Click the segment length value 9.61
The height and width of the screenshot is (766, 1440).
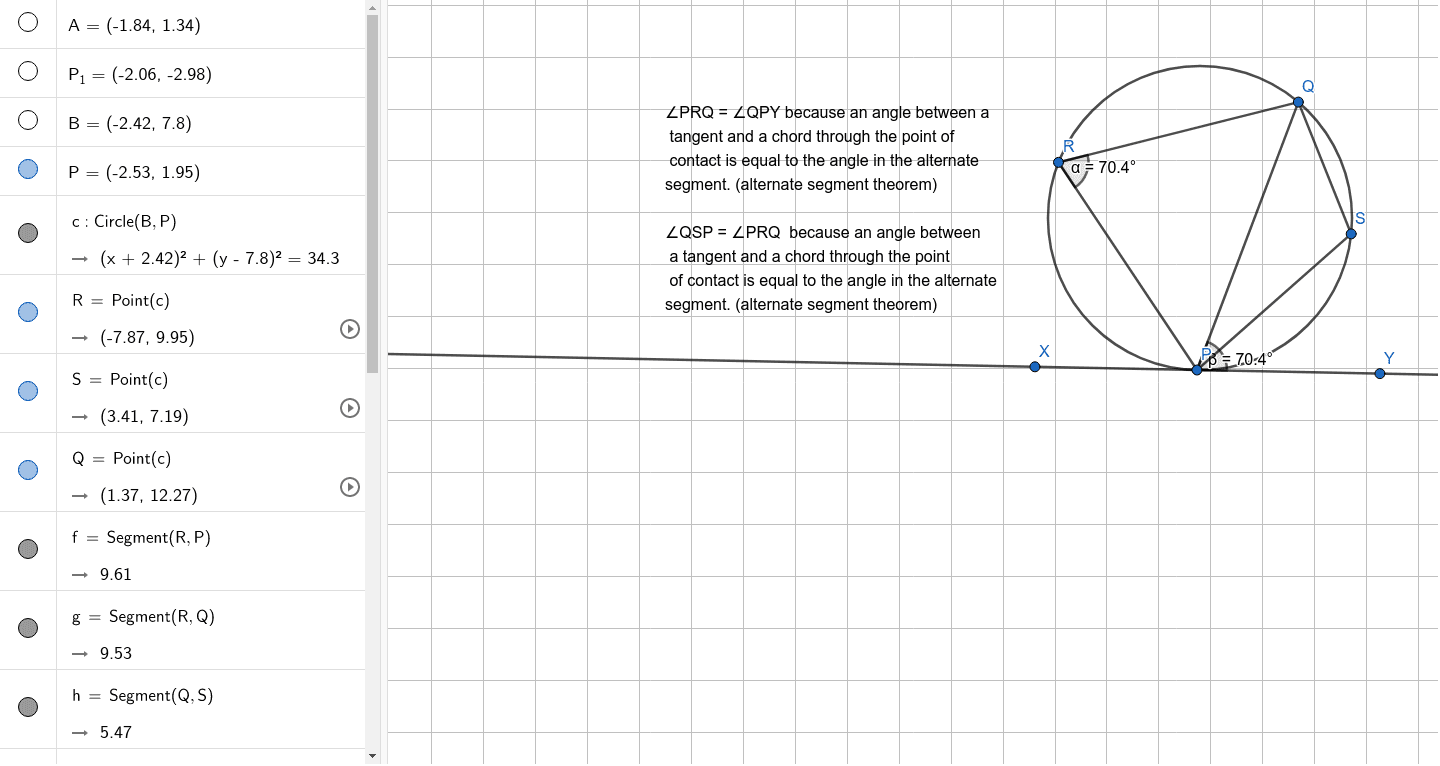116,574
